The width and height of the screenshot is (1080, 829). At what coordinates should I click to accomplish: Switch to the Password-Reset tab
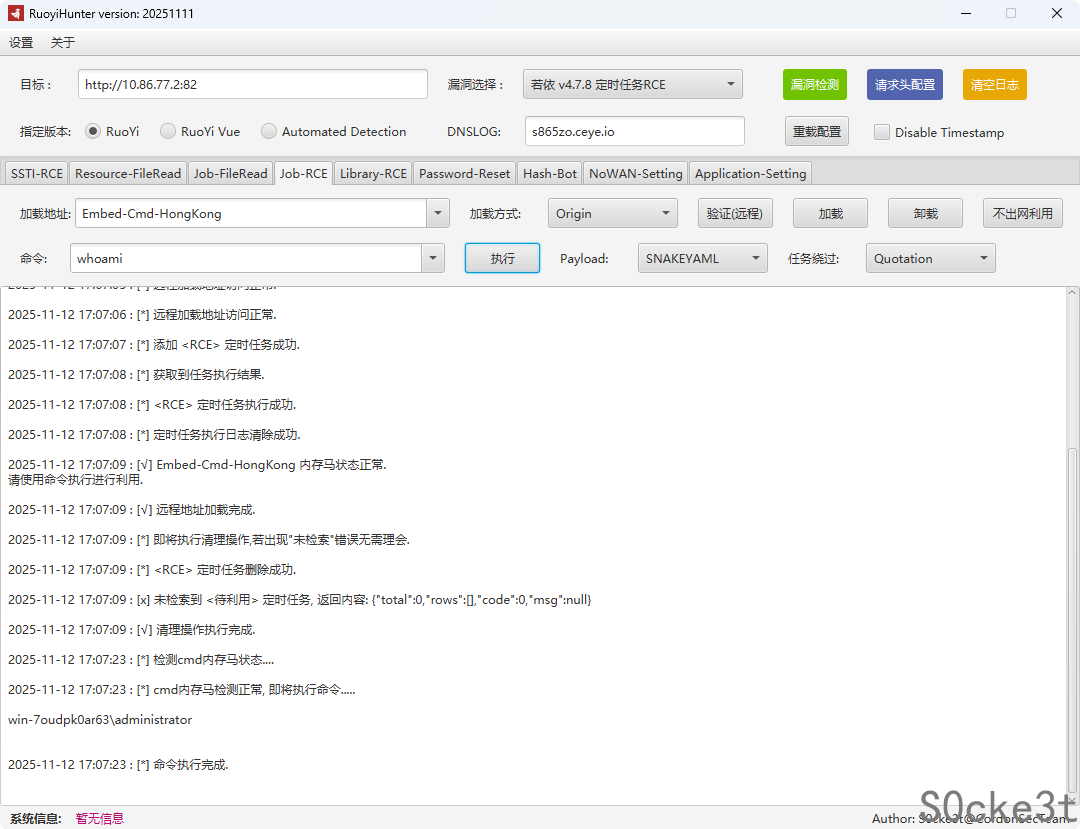pyautogui.click(x=465, y=174)
